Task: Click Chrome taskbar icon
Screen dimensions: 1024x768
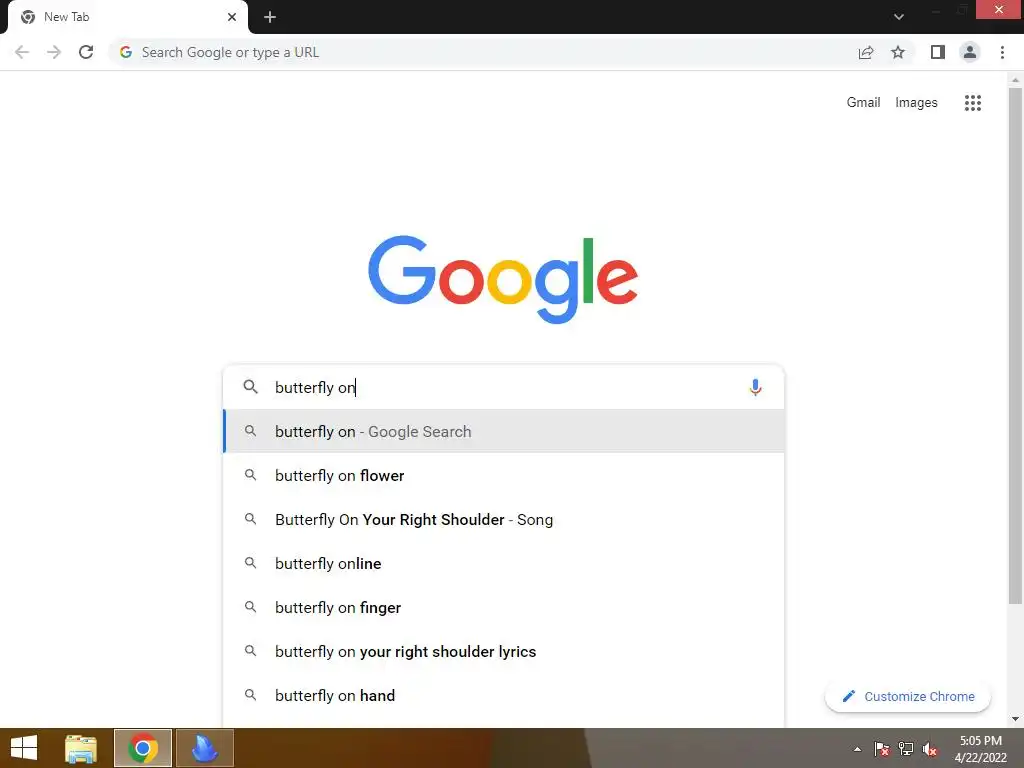Action: click(143, 748)
